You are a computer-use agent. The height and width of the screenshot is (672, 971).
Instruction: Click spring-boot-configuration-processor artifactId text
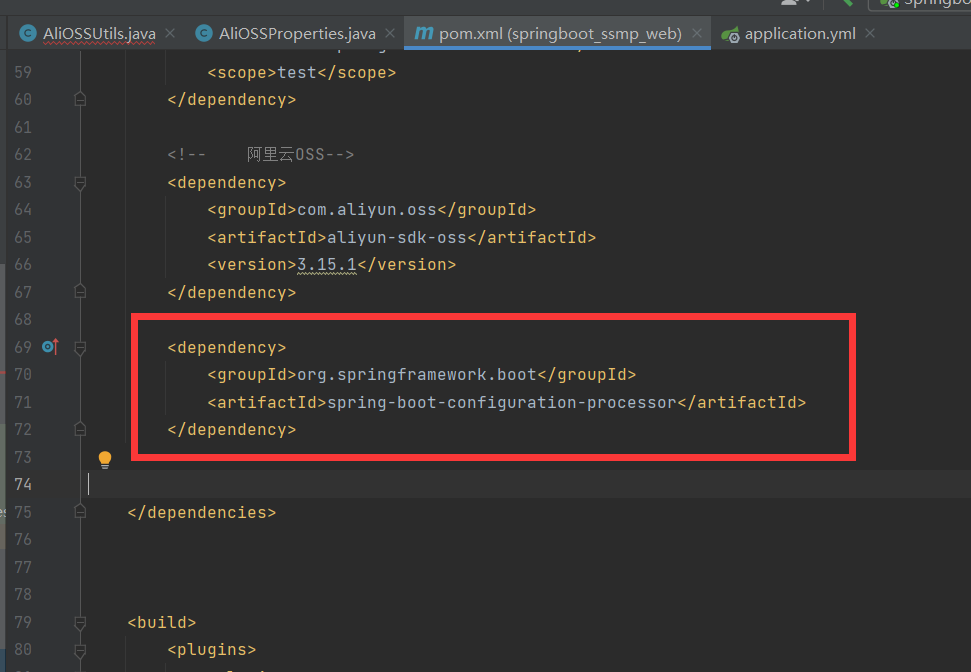pyautogui.click(x=502, y=403)
